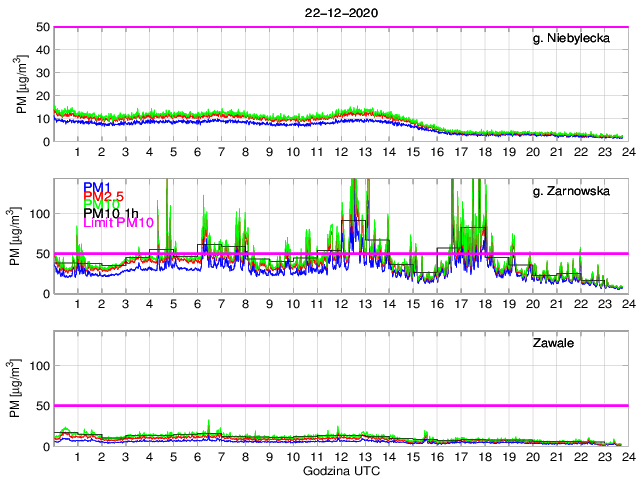Click the red PM2.5 legend entry
The width and height of the screenshot is (640, 480).
[x=103, y=197]
